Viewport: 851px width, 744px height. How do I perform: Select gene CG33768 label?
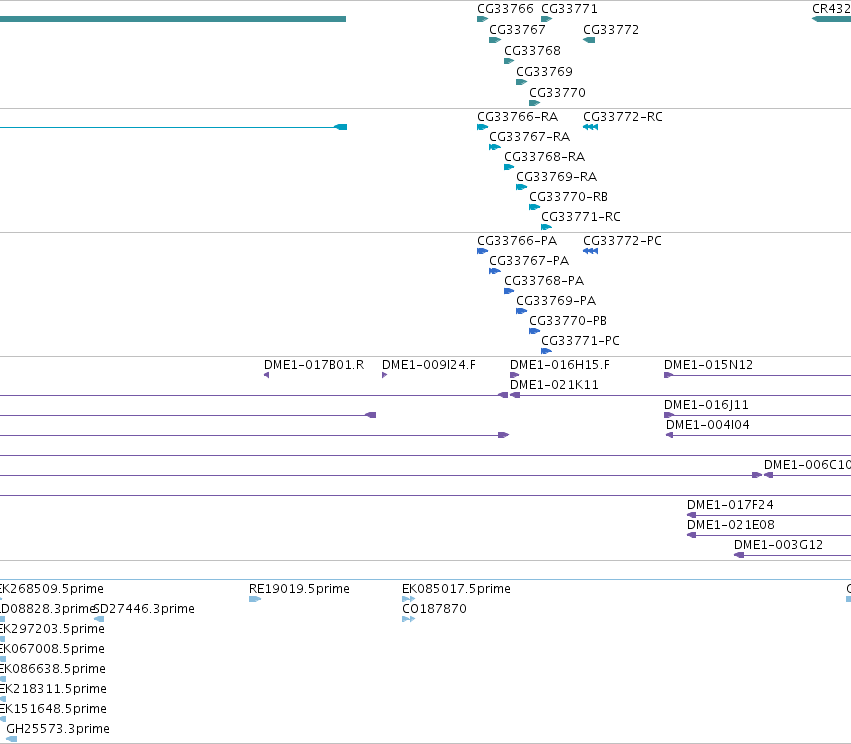(532, 51)
